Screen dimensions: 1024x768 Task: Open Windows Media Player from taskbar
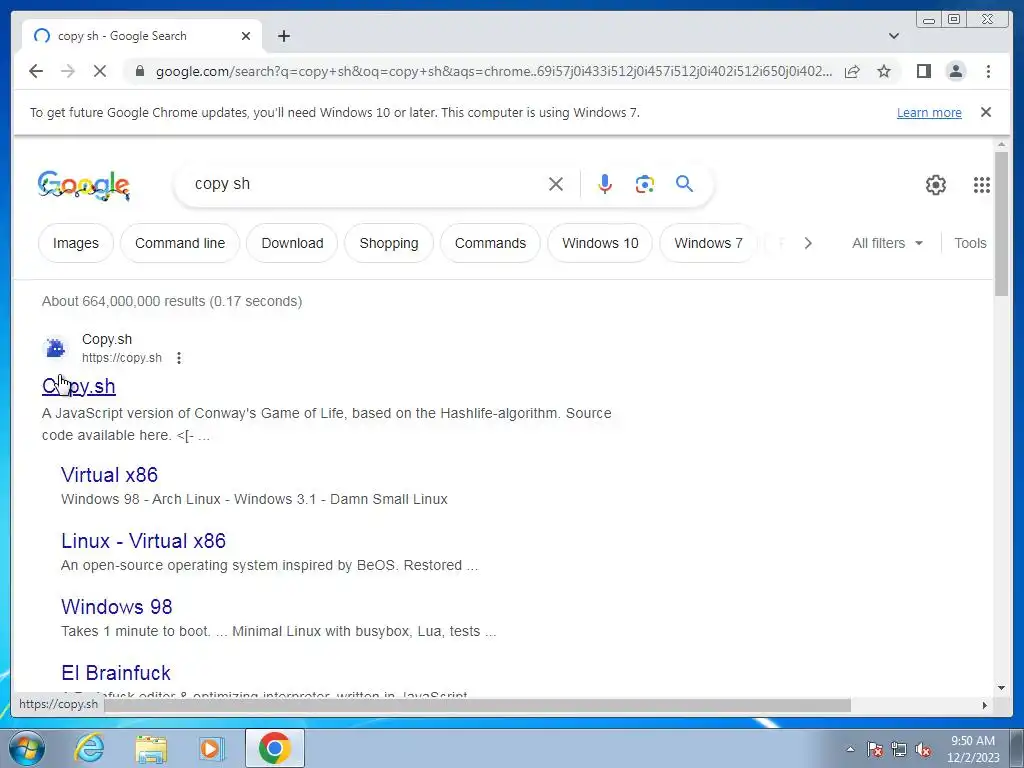tap(211, 748)
